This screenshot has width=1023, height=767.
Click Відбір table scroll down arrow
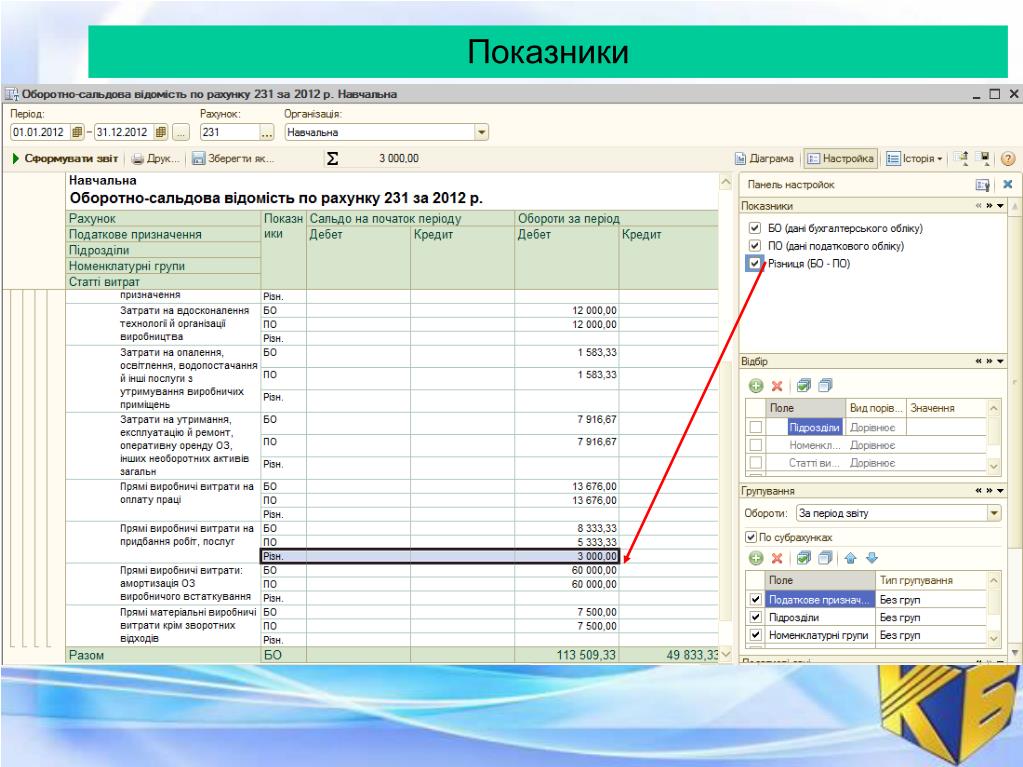coord(994,466)
